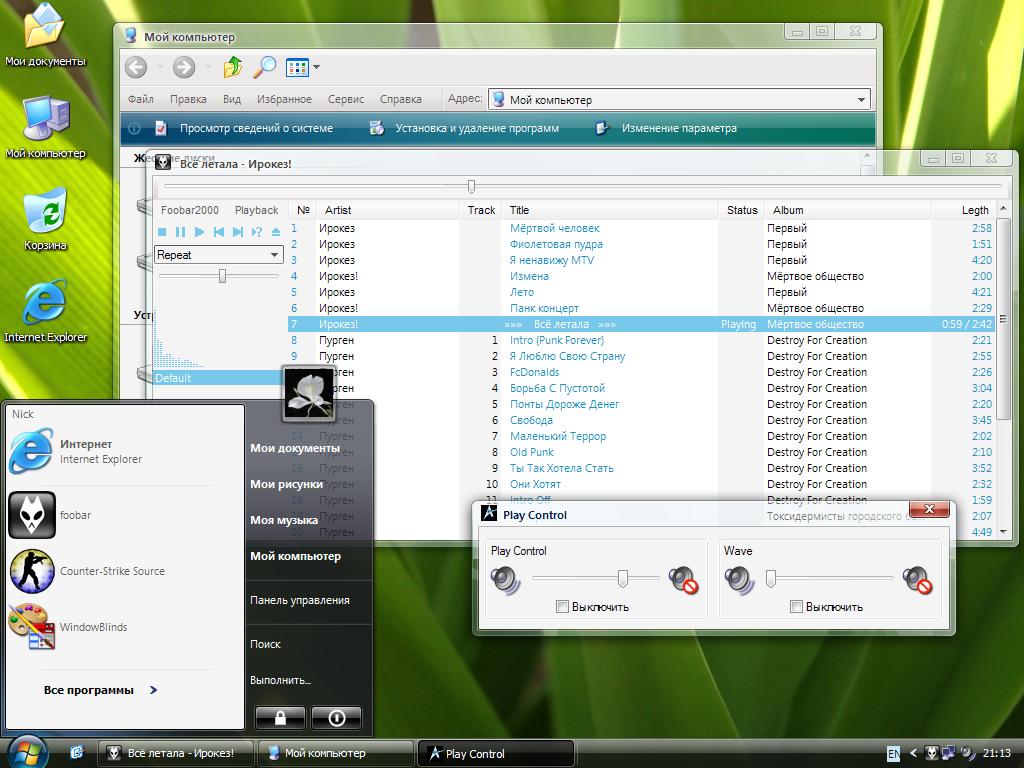Viewport: 1024px width, 768px height.
Task: Mute Wave with Выключить checkbox
Action: [x=795, y=607]
